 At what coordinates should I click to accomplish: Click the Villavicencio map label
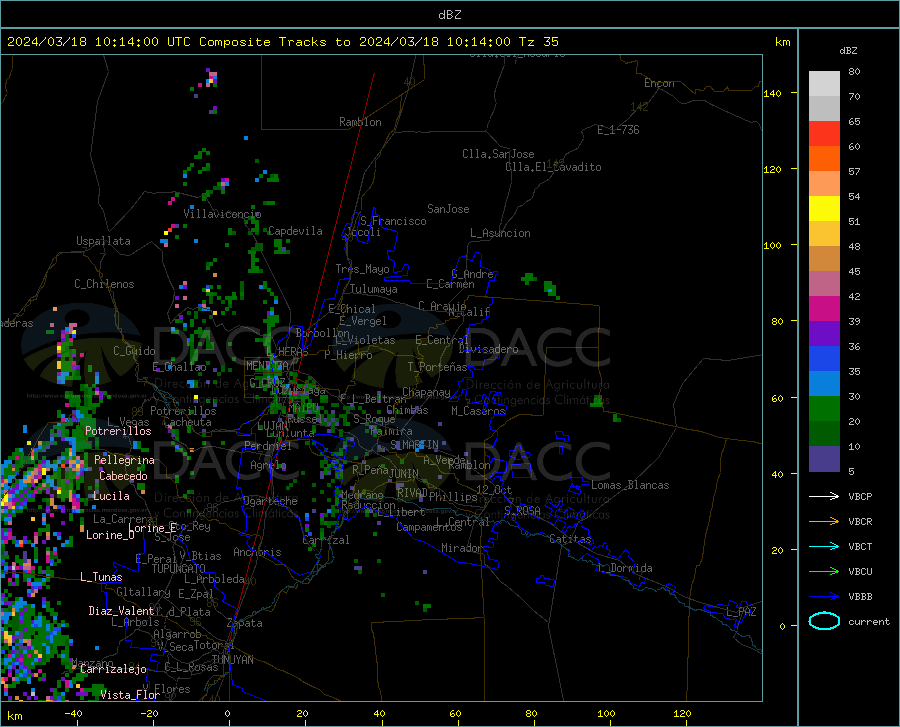point(222,214)
